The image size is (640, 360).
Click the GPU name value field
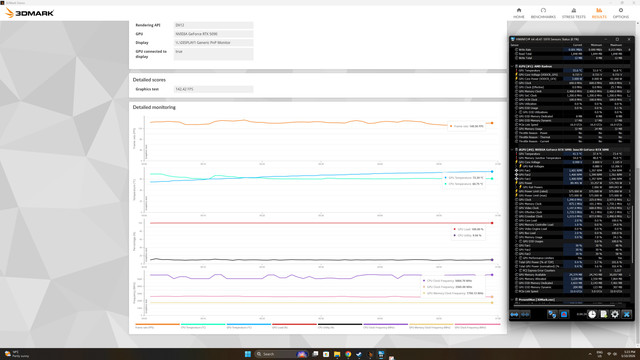point(213,34)
